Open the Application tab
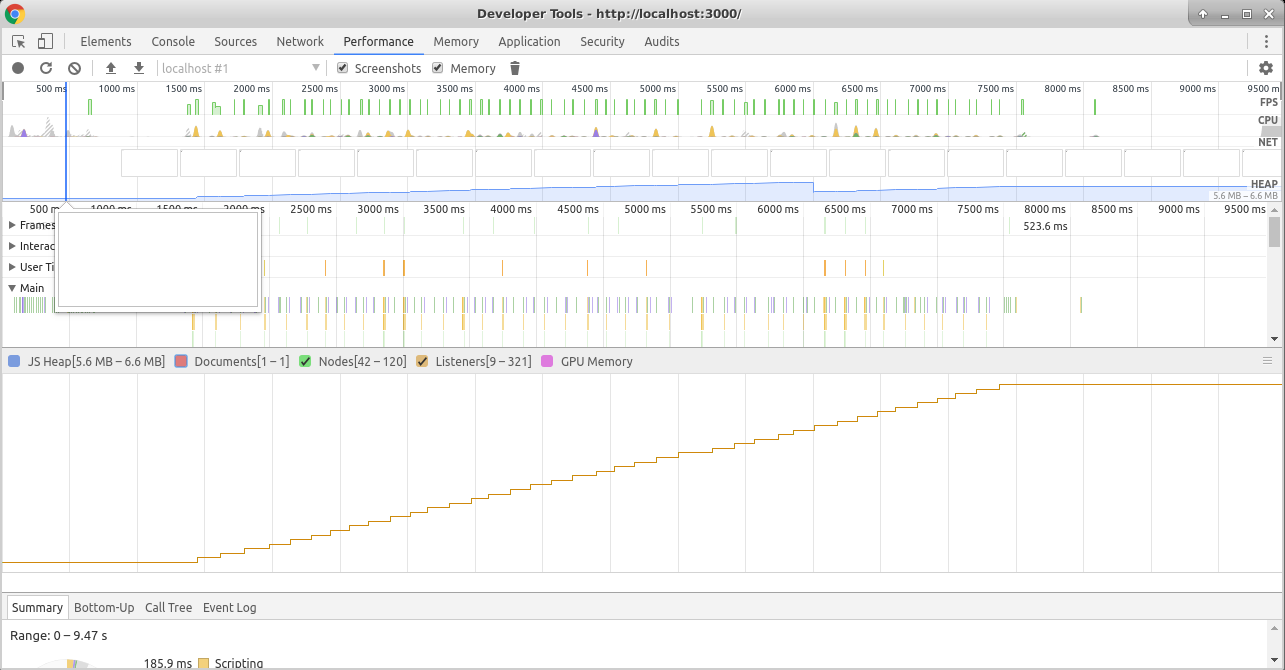This screenshot has height=670, width=1285. [x=529, y=41]
